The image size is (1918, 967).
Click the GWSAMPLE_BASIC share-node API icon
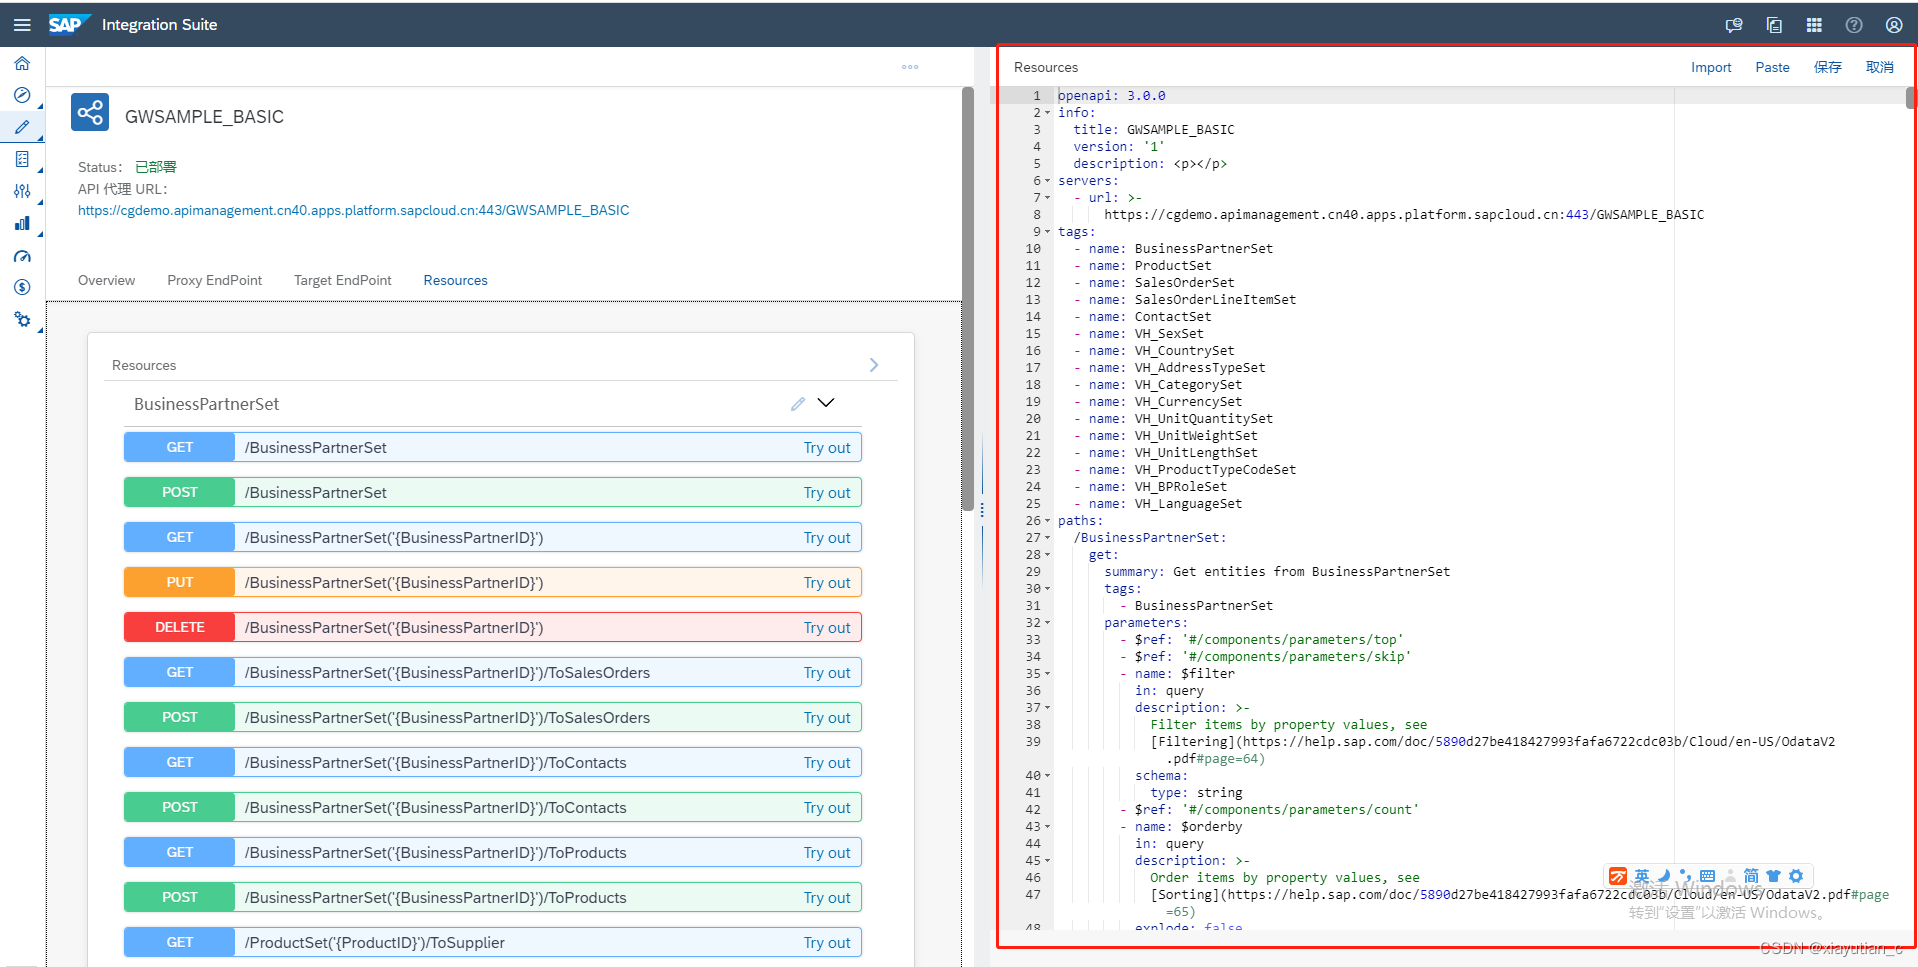pos(90,112)
